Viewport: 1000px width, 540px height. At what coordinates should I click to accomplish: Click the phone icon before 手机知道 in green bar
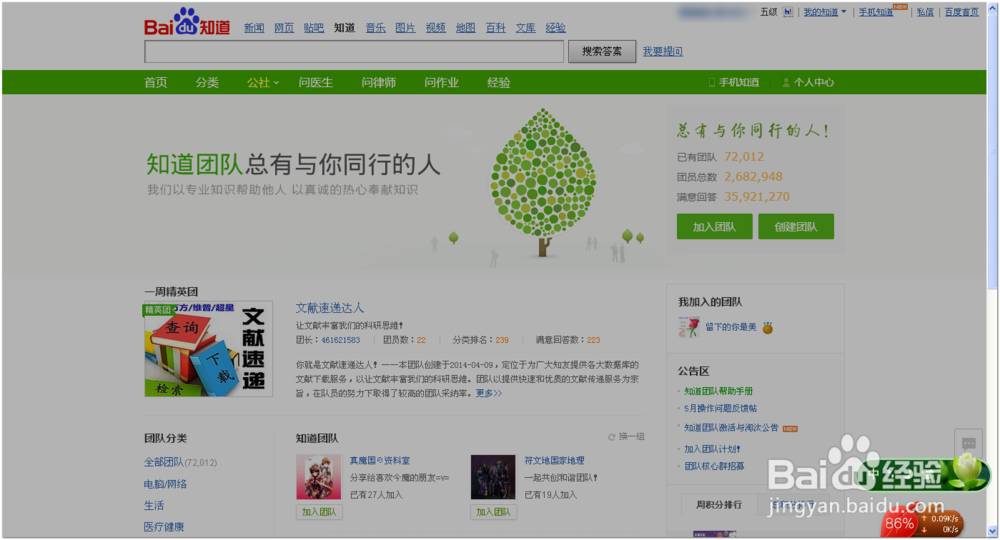(712, 82)
